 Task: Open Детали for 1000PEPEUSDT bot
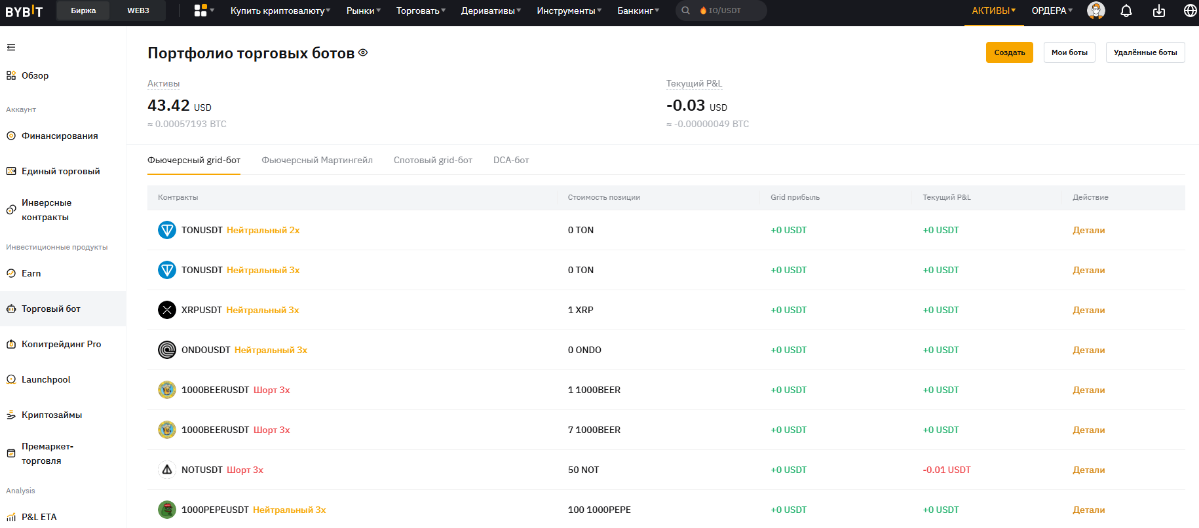tap(1088, 510)
